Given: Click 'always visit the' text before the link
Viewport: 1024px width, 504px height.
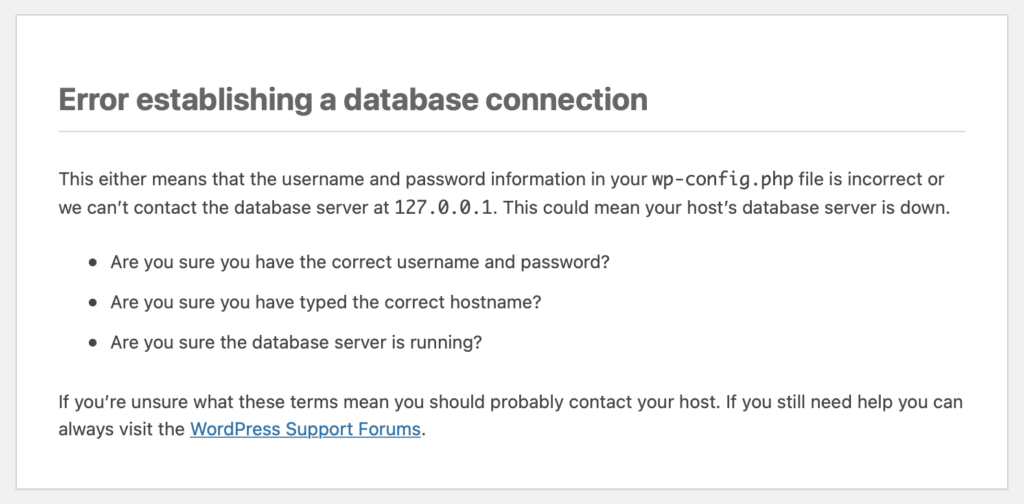Looking at the screenshot, I should click(x=121, y=430).
